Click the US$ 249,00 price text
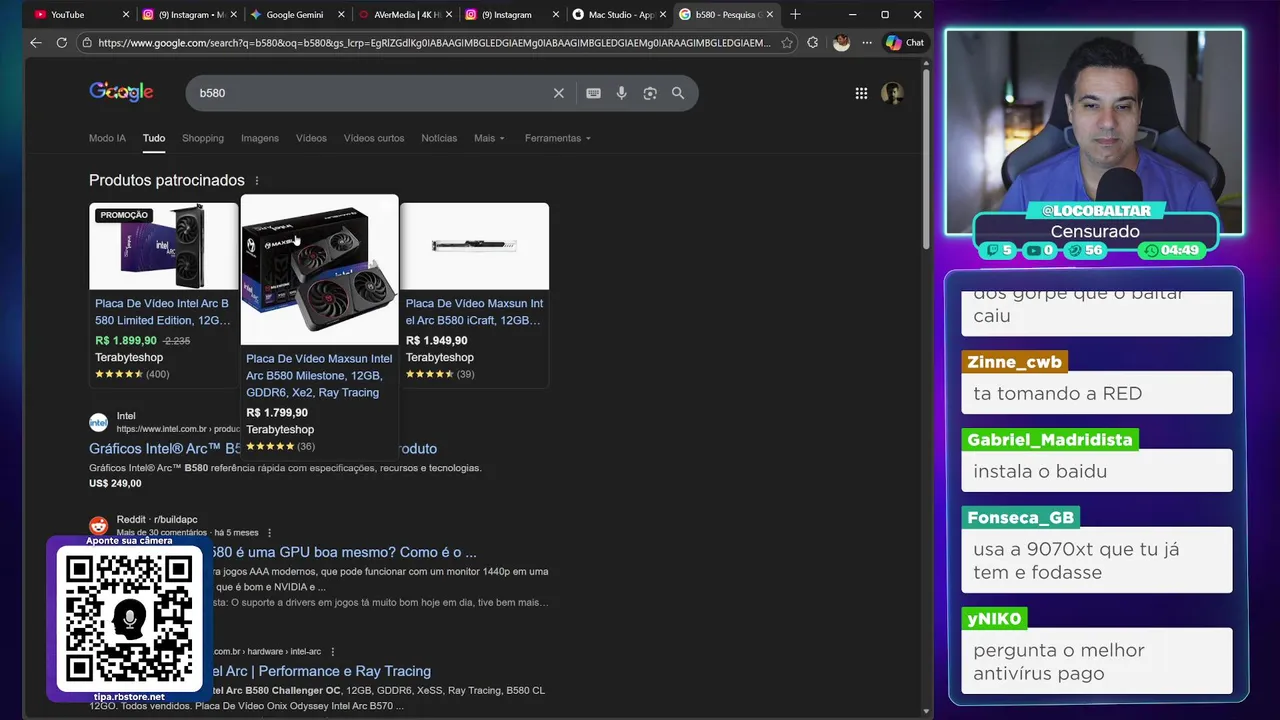Viewport: 1280px width, 720px height. coord(115,484)
